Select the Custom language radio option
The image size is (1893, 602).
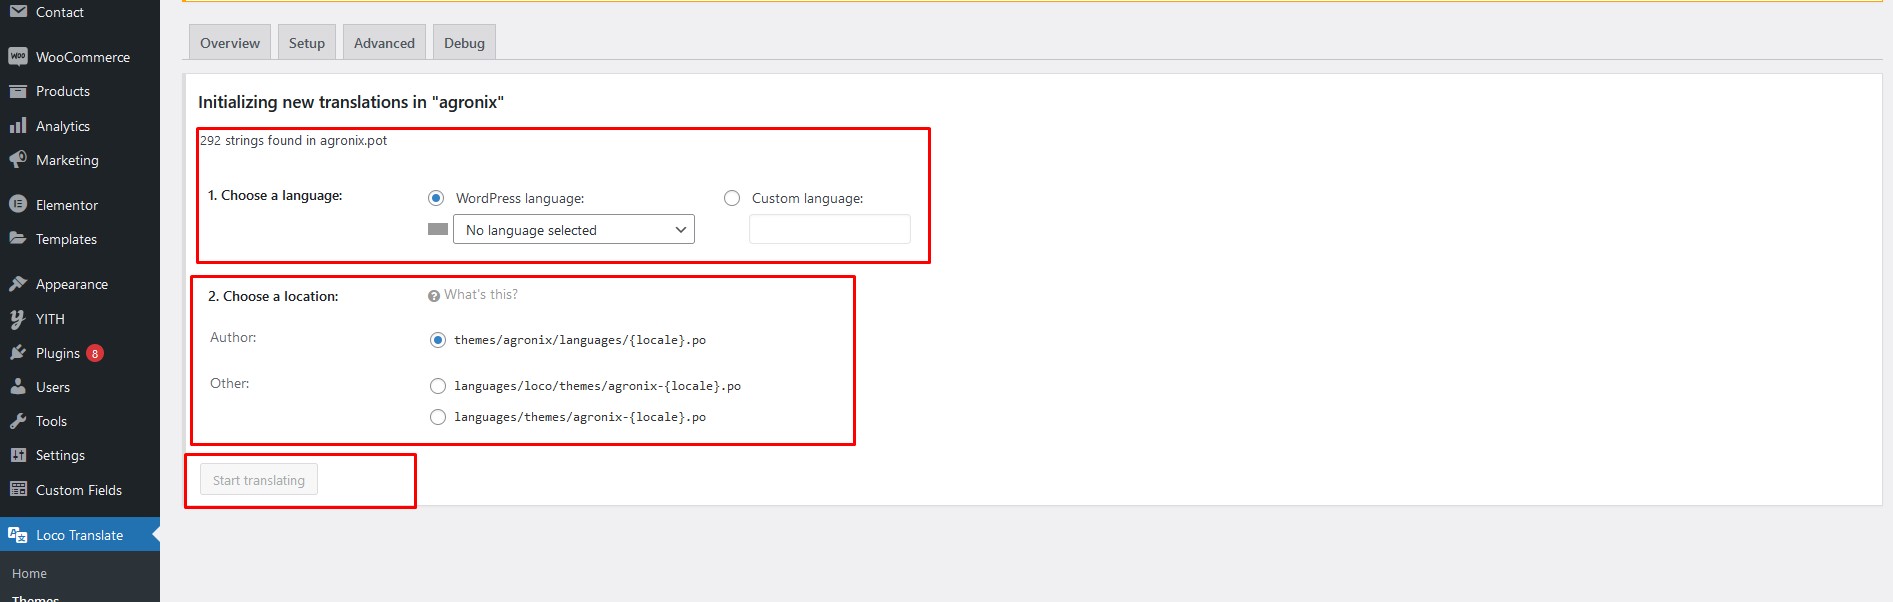coord(732,198)
